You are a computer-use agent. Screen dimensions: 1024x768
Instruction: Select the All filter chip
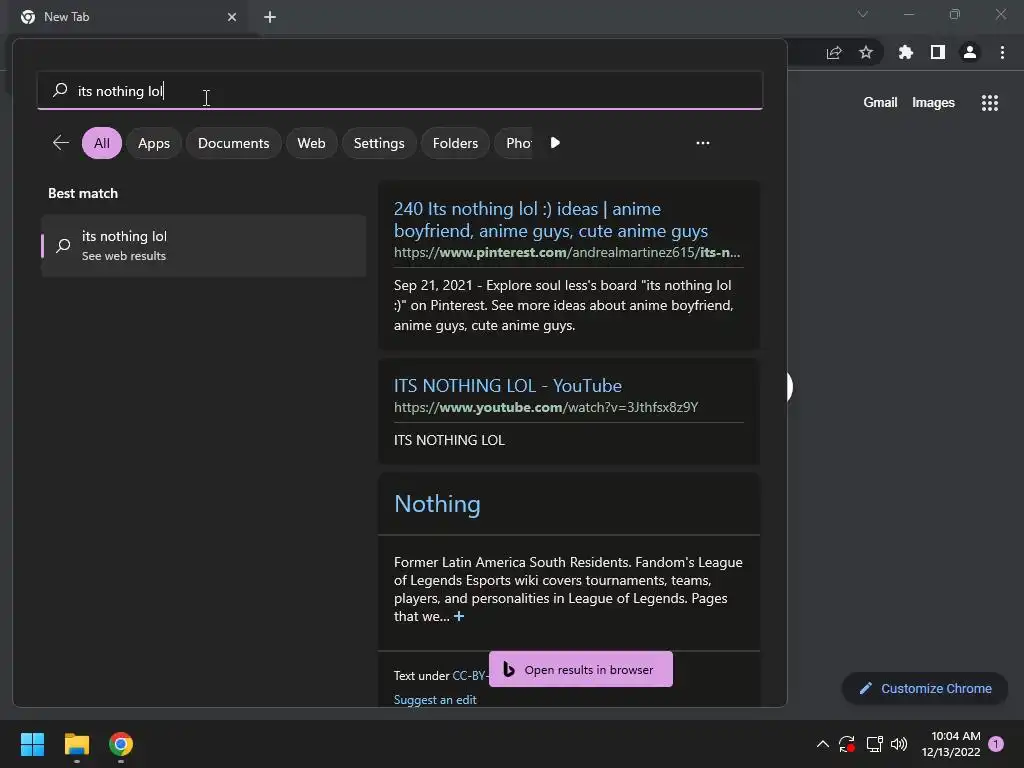pos(102,143)
